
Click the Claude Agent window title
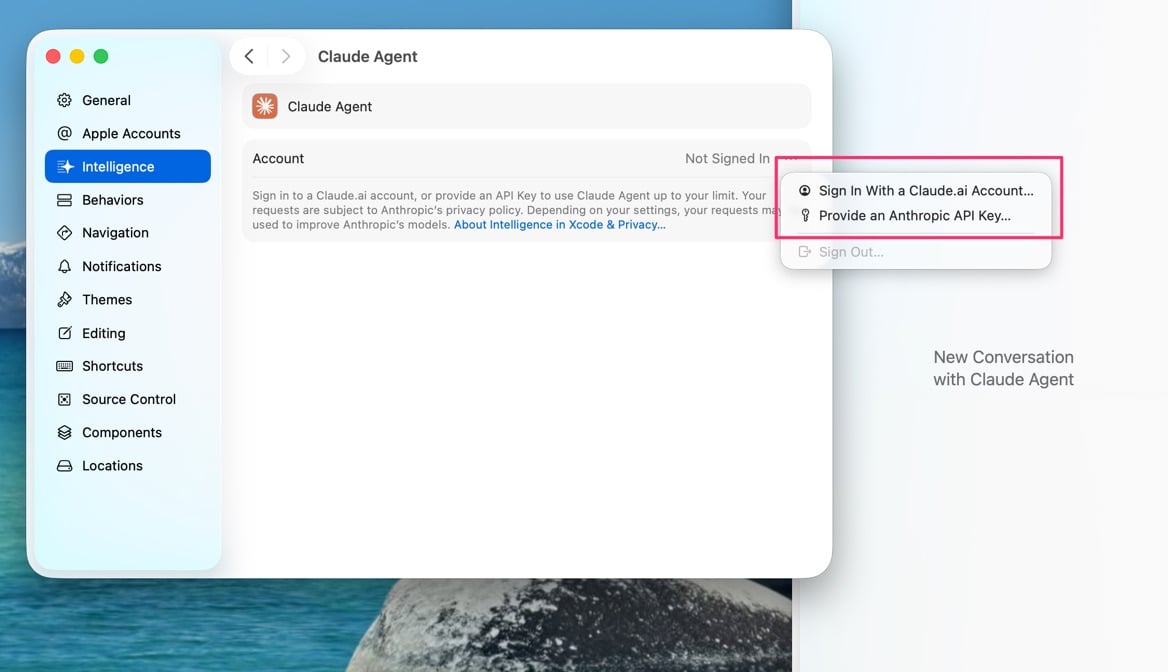click(x=367, y=57)
